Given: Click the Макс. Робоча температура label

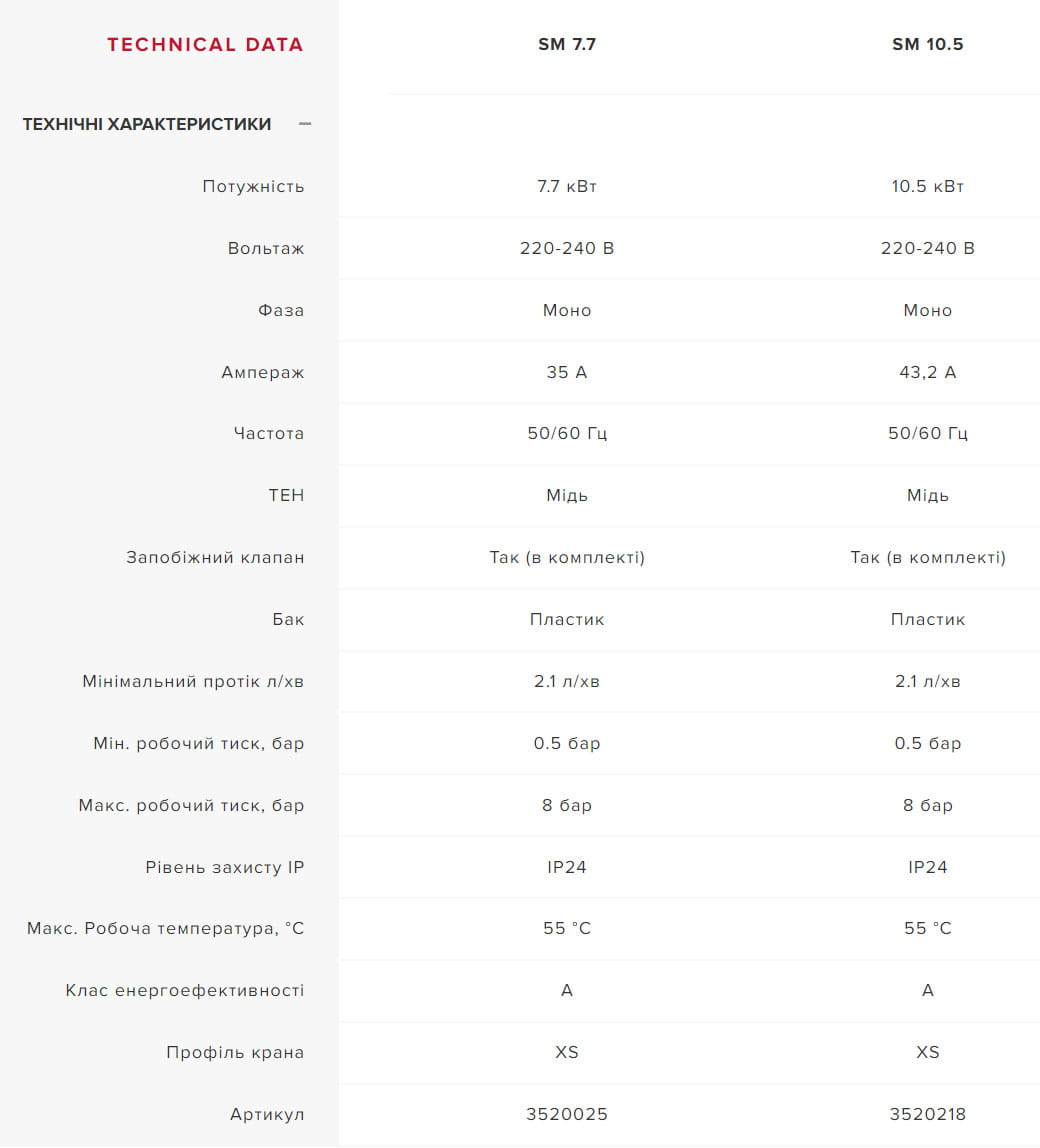Looking at the screenshot, I should (x=165, y=928).
